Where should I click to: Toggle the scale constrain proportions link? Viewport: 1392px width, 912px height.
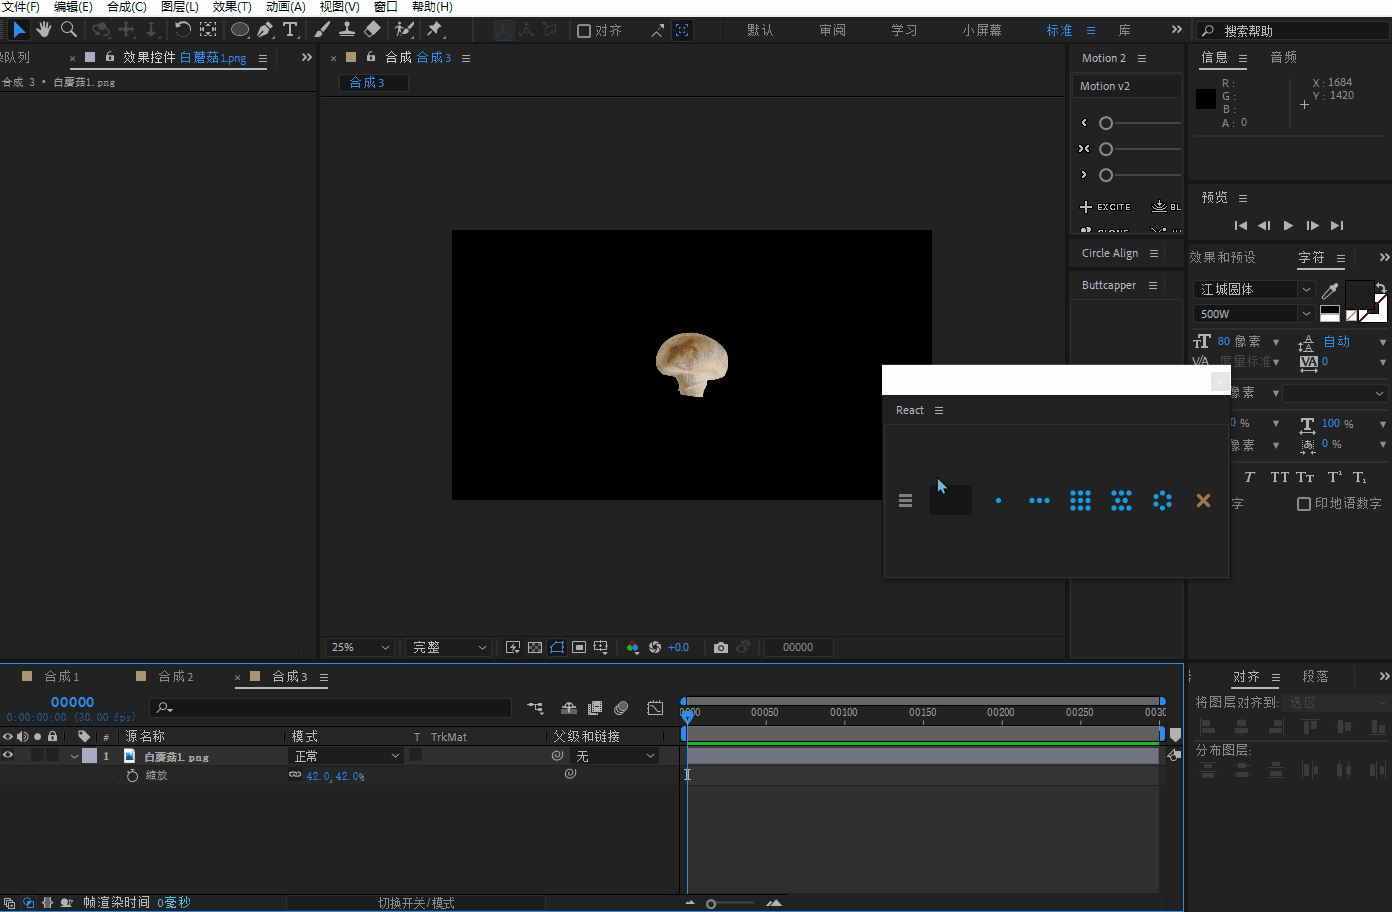click(295, 775)
